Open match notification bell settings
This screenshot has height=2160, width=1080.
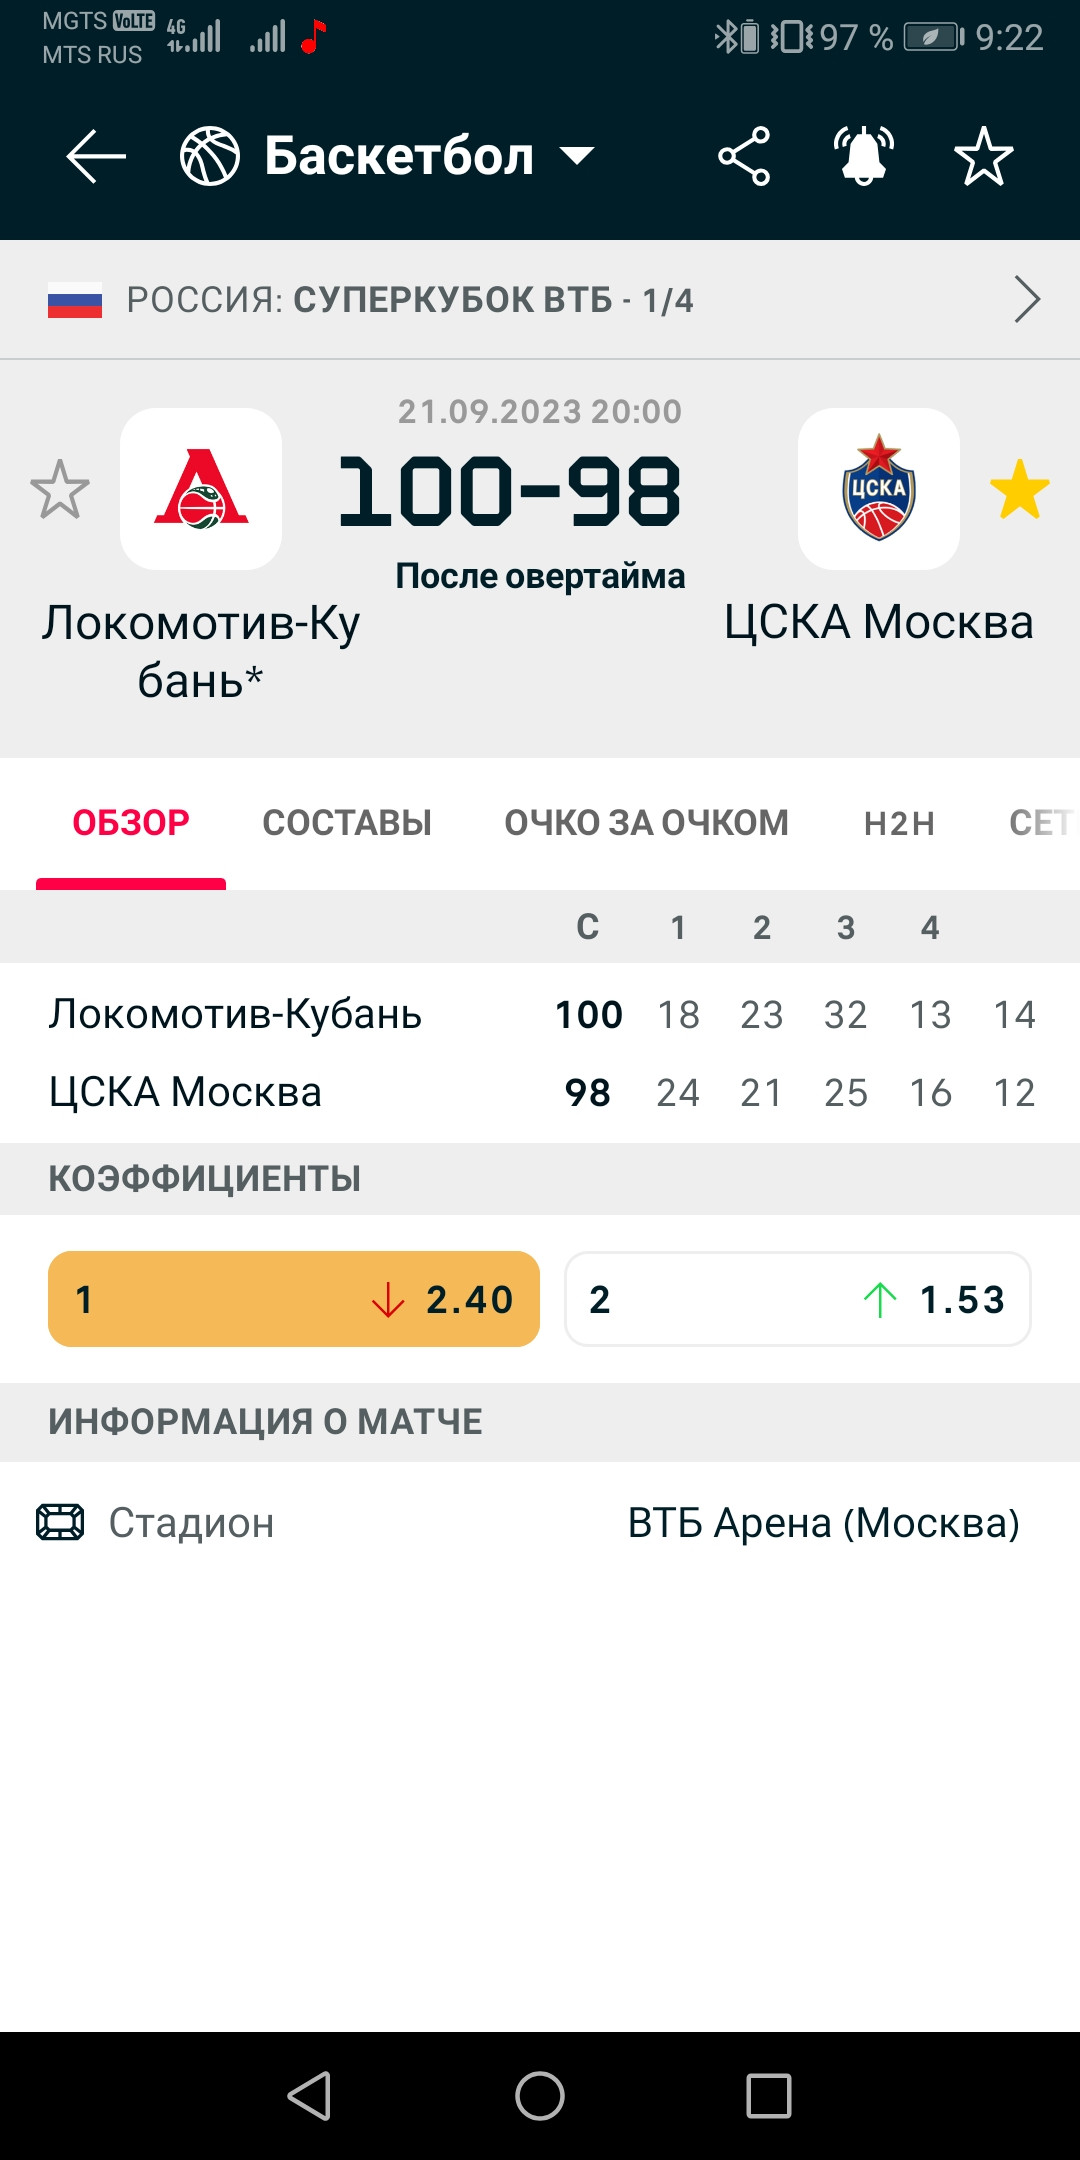click(864, 156)
